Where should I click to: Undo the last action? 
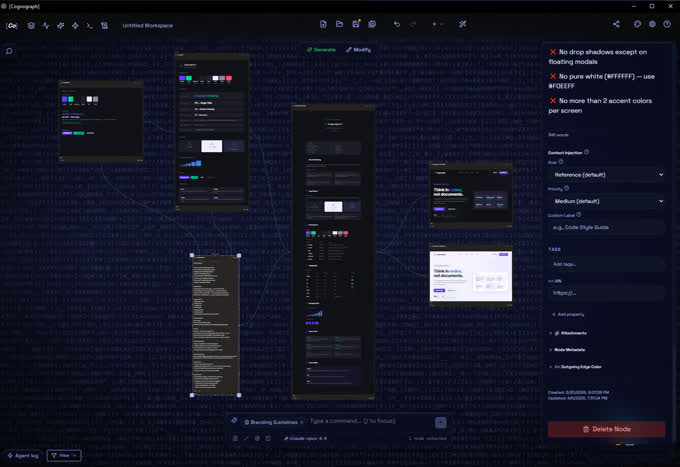(x=396, y=24)
